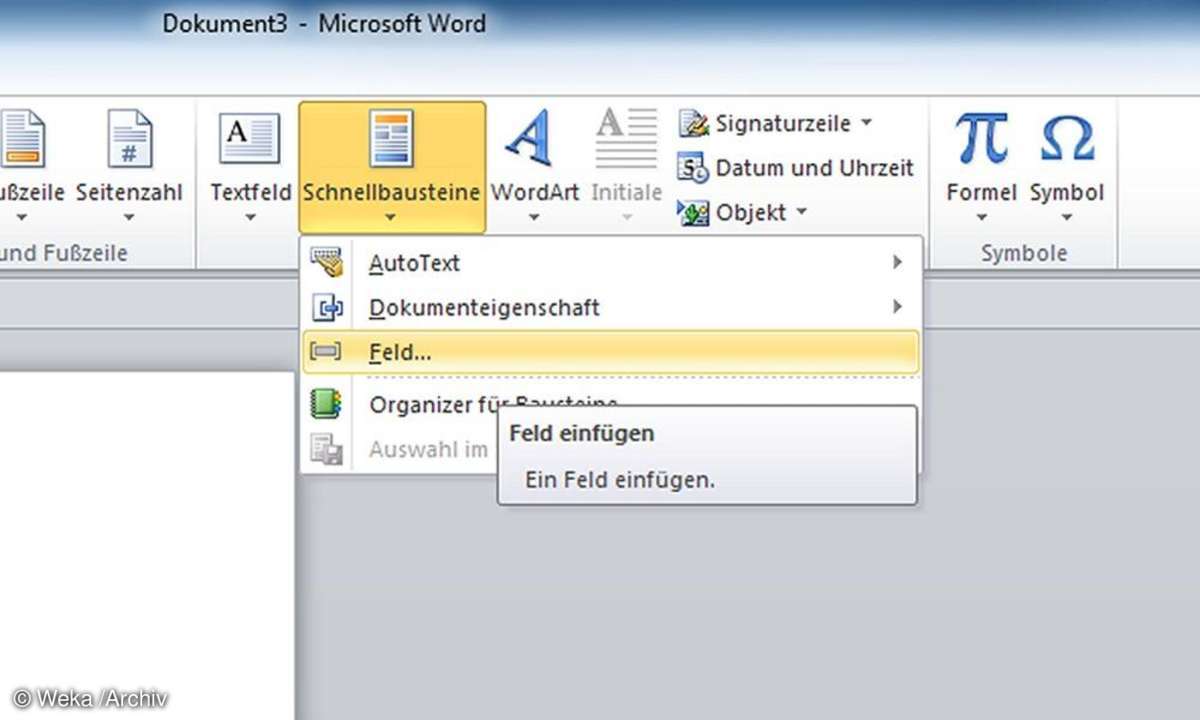Open the Textfeld dropdown arrow
1200x720 pixels.
[250, 217]
